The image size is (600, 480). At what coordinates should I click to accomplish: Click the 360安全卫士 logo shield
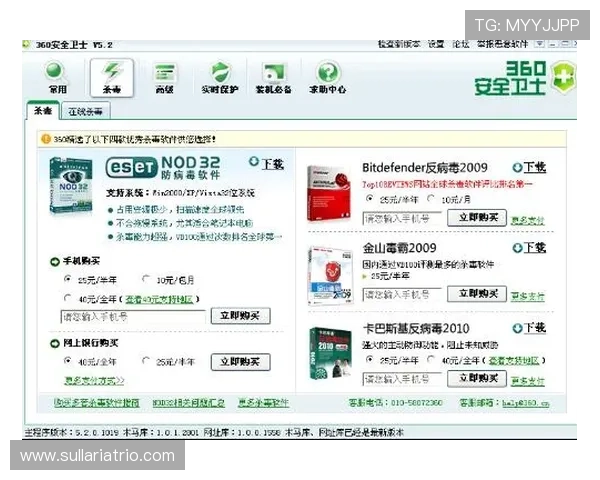point(563,78)
